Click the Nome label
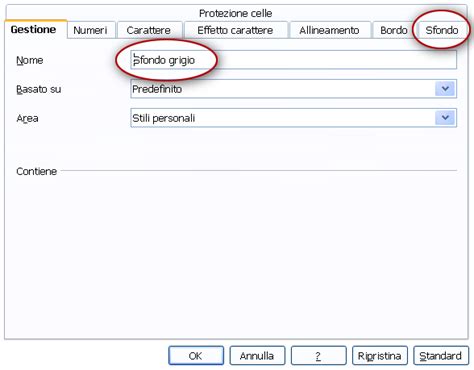Screen dimensions: 474x370 tap(30, 60)
